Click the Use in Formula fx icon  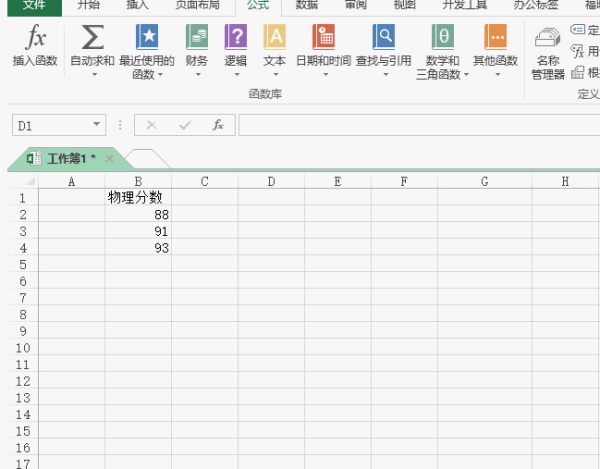tap(577, 51)
